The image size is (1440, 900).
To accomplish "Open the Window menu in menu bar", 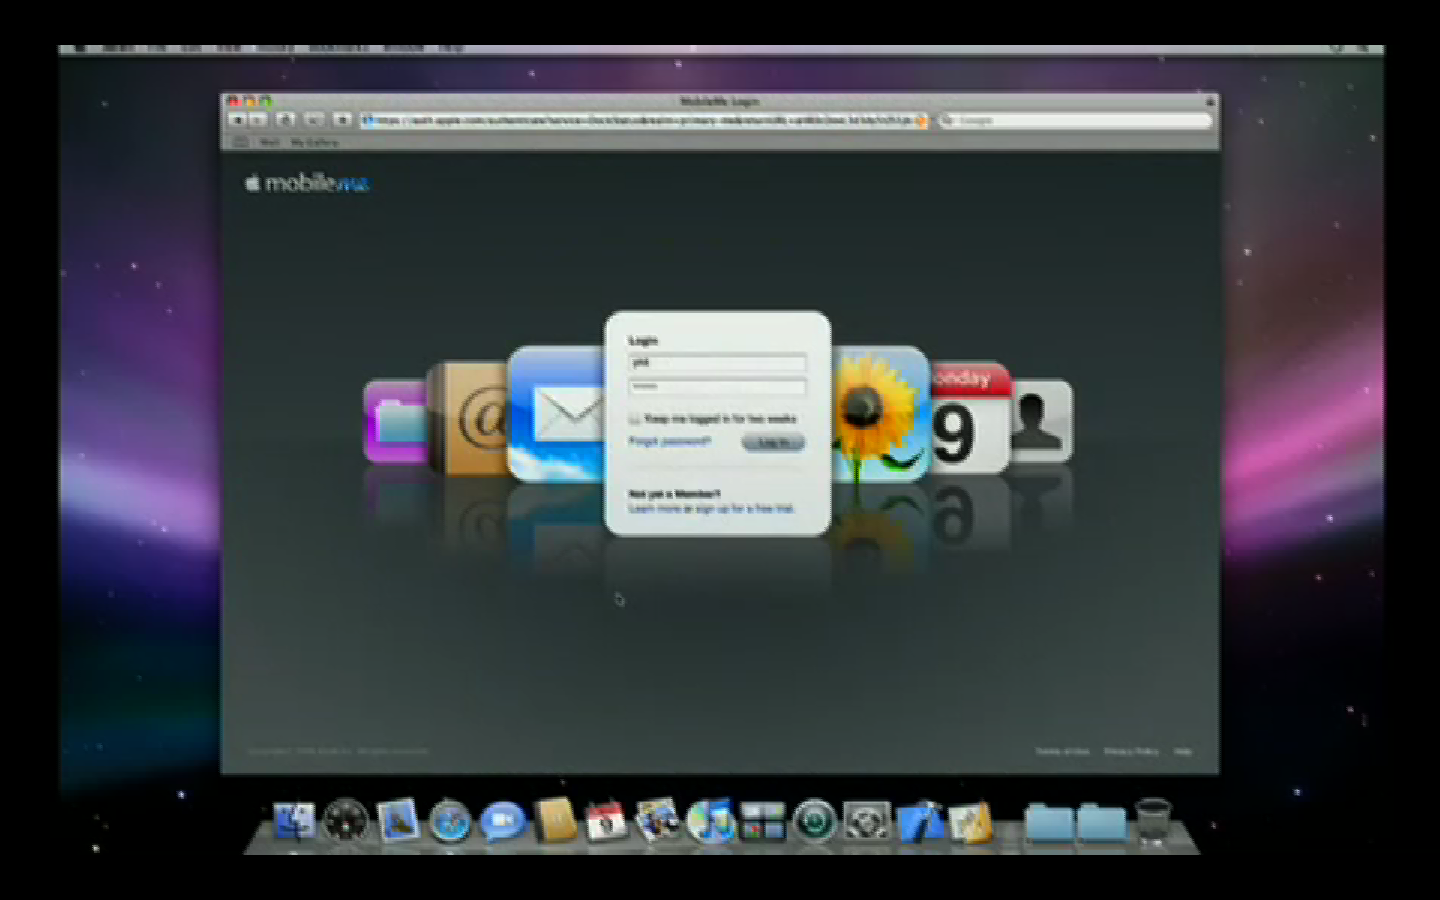I will point(404,47).
